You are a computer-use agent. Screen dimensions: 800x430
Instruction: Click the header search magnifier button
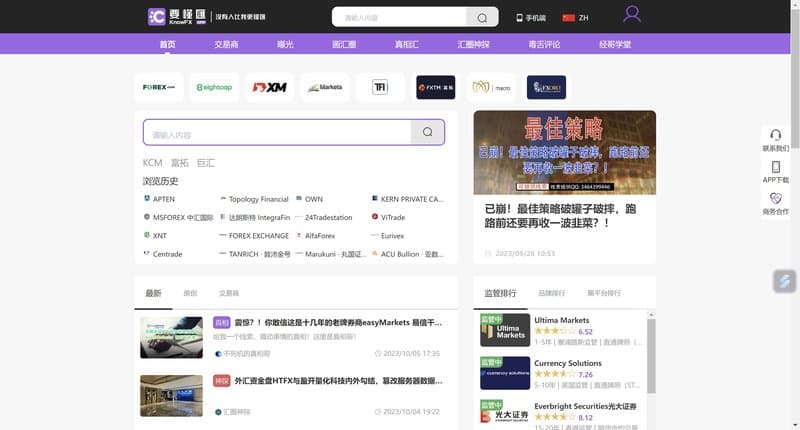tap(482, 18)
